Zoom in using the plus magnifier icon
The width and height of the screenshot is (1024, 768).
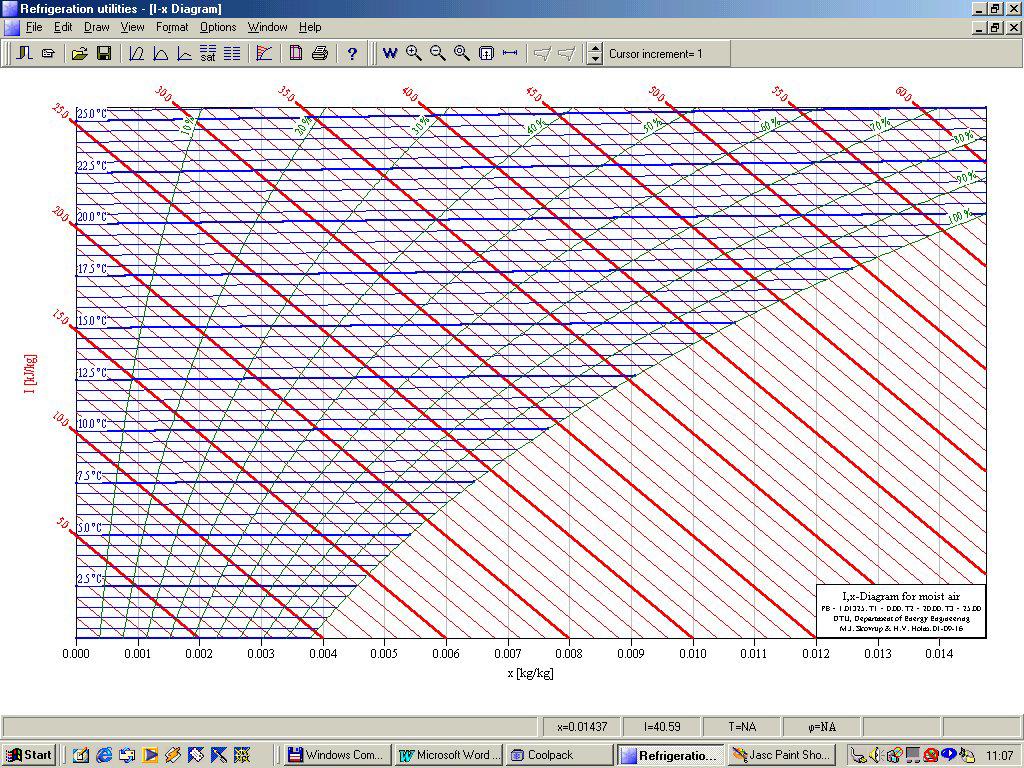tap(413, 54)
